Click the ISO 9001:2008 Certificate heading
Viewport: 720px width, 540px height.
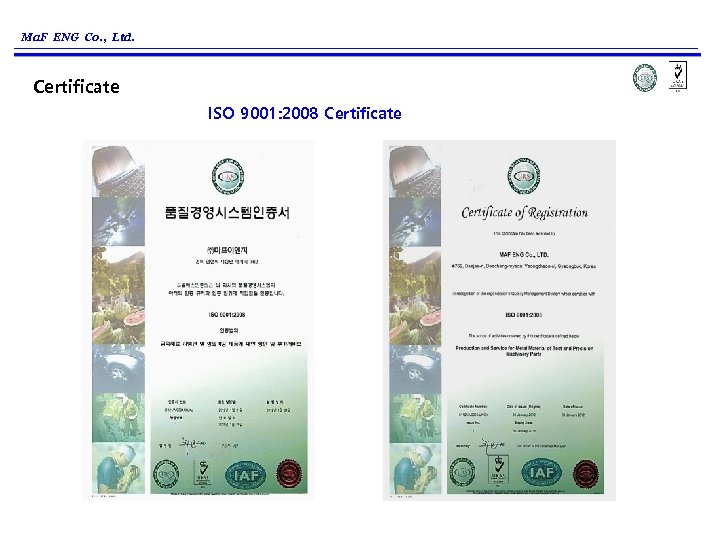pos(304,113)
